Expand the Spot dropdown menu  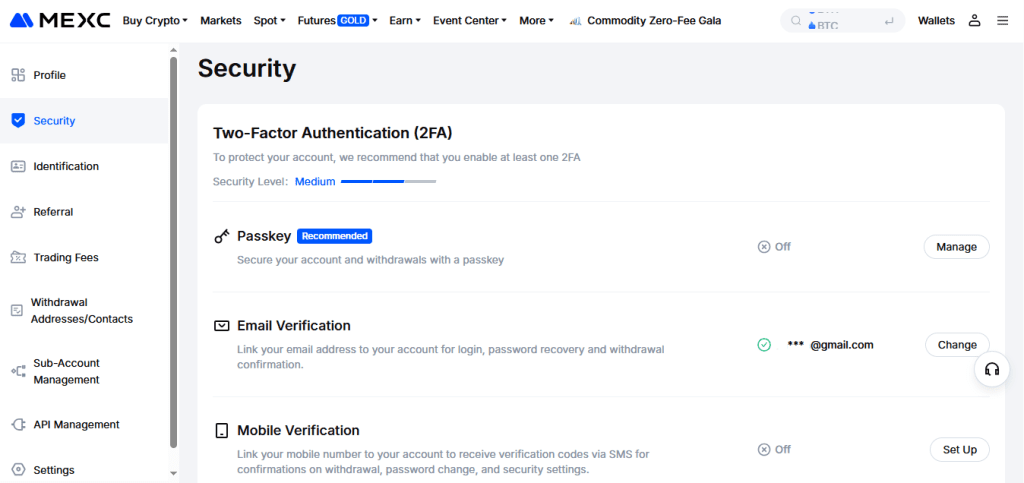[x=269, y=21]
